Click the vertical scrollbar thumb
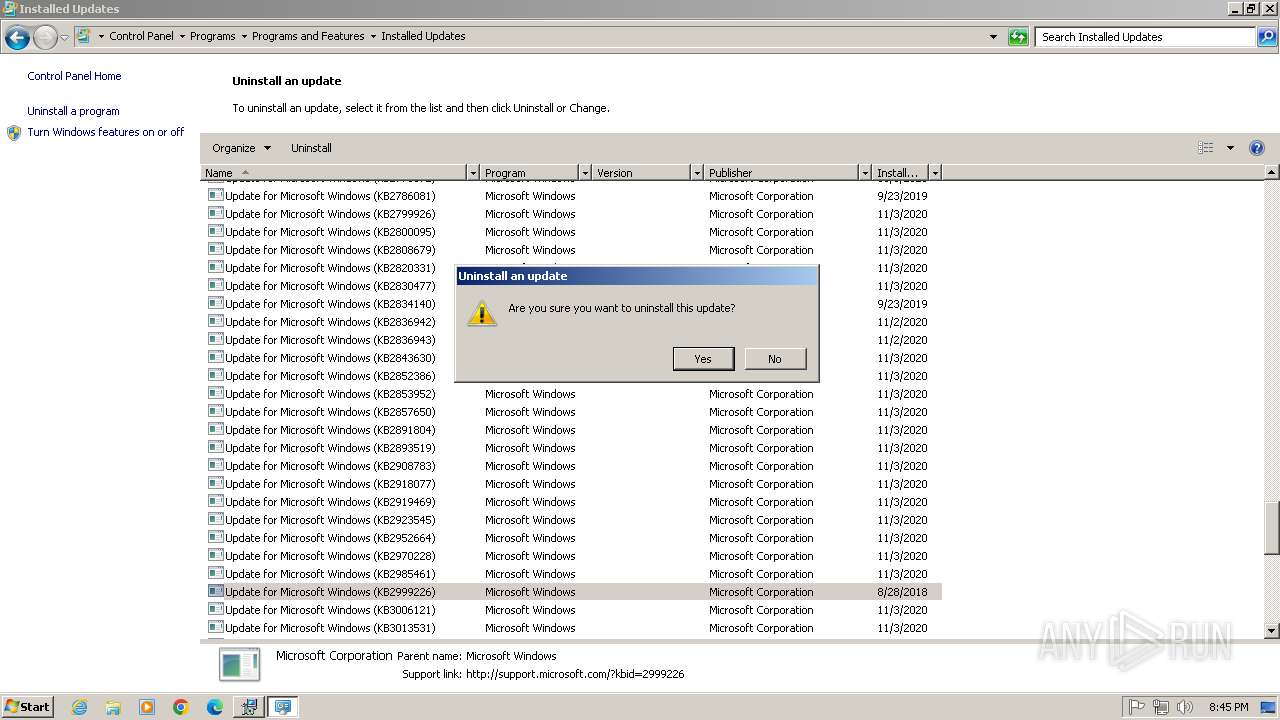This screenshot has height=720, width=1280. point(1272,527)
